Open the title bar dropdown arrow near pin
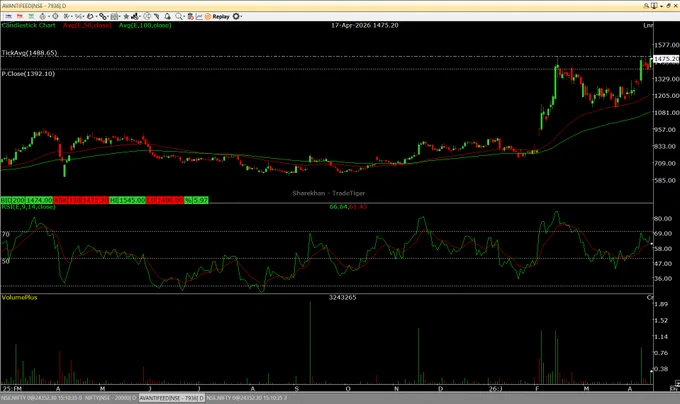 pos(661,6)
